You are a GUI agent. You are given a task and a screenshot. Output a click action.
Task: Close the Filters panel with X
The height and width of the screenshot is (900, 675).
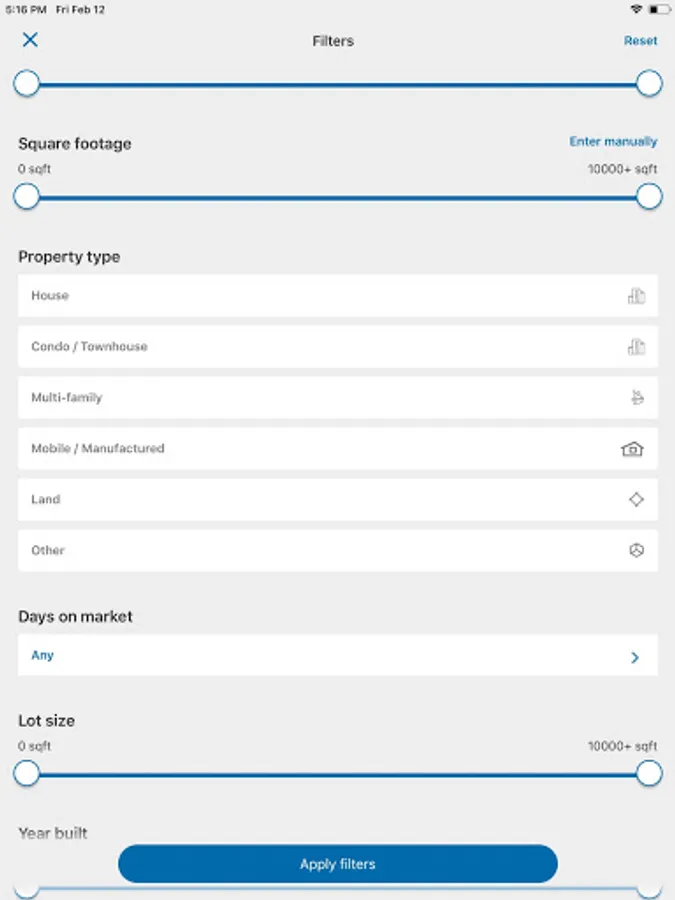30,40
